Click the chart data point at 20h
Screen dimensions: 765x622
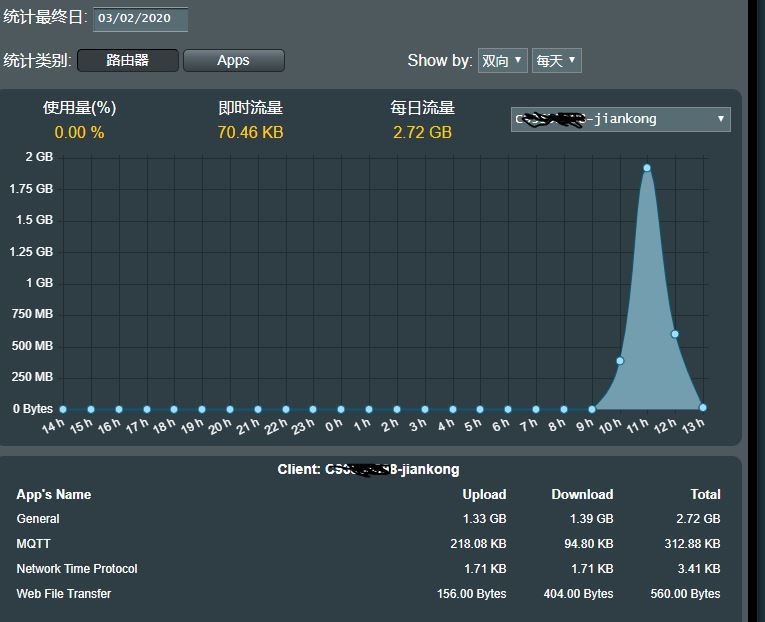[x=230, y=409]
